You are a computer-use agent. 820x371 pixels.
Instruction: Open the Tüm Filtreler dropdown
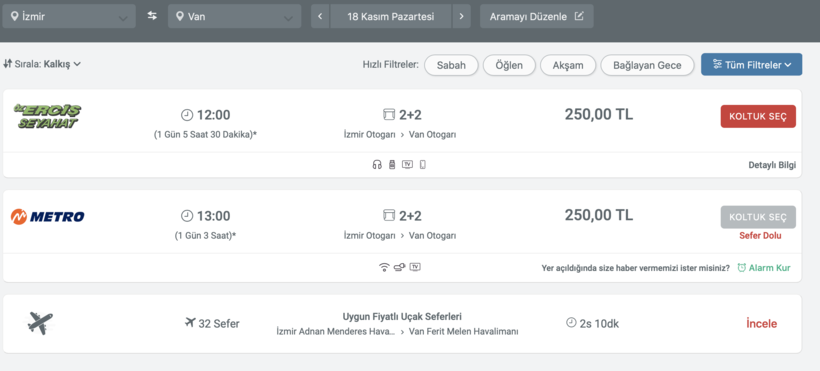[751, 65]
